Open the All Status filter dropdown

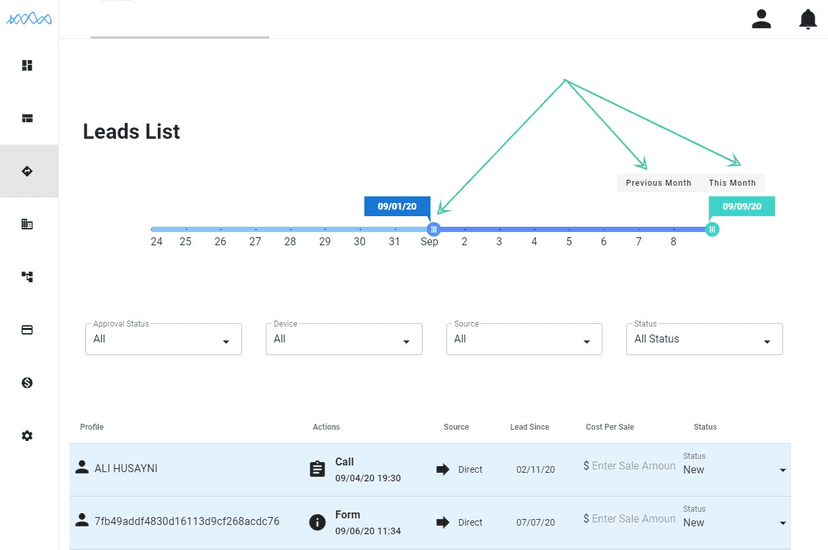(x=704, y=339)
